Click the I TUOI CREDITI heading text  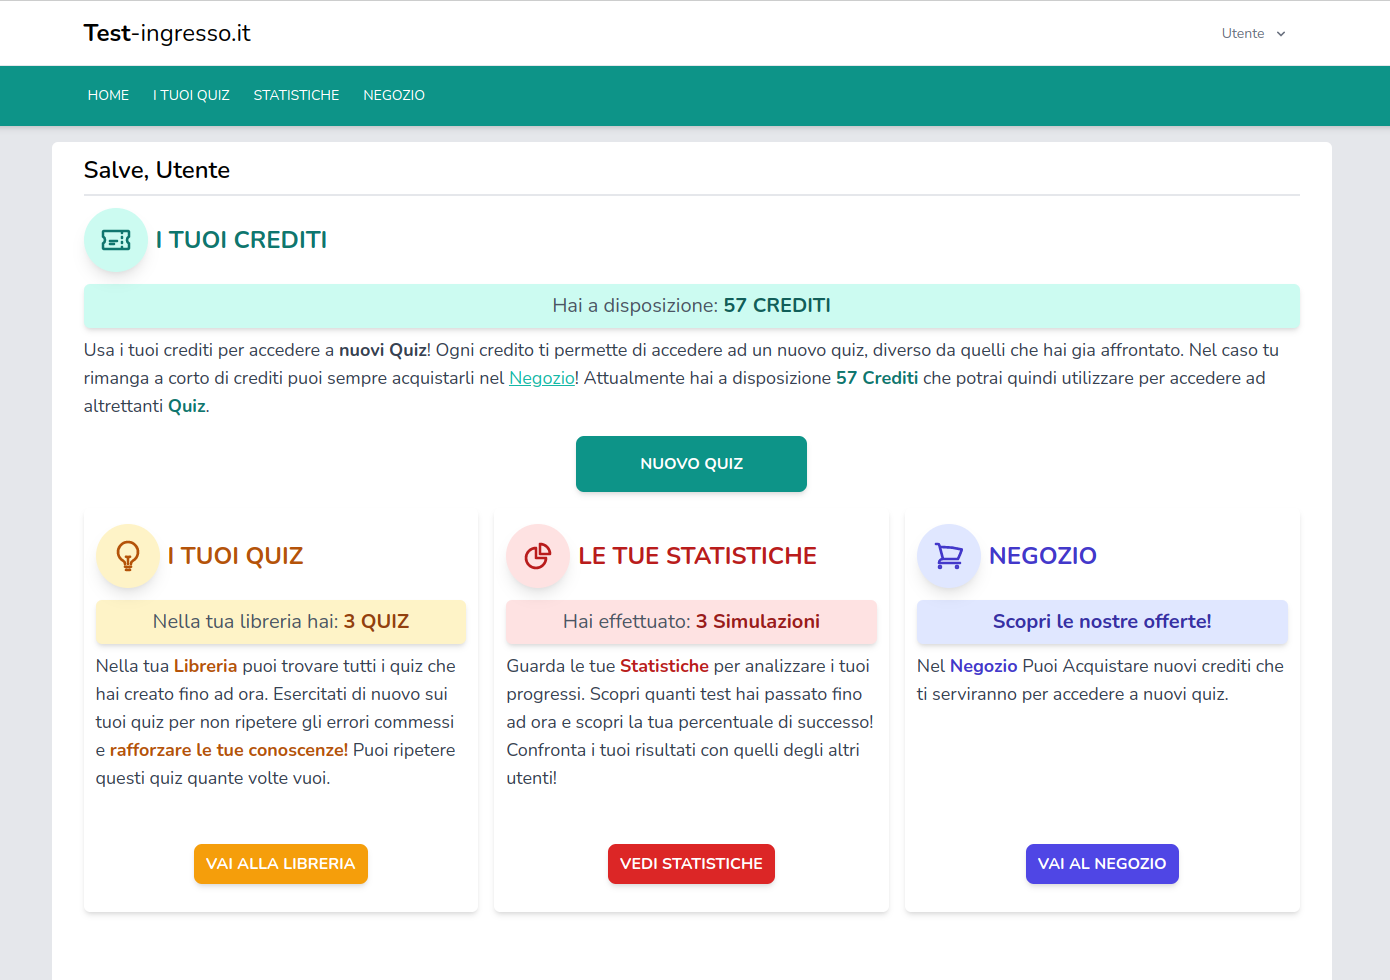(x=241, y=240)
